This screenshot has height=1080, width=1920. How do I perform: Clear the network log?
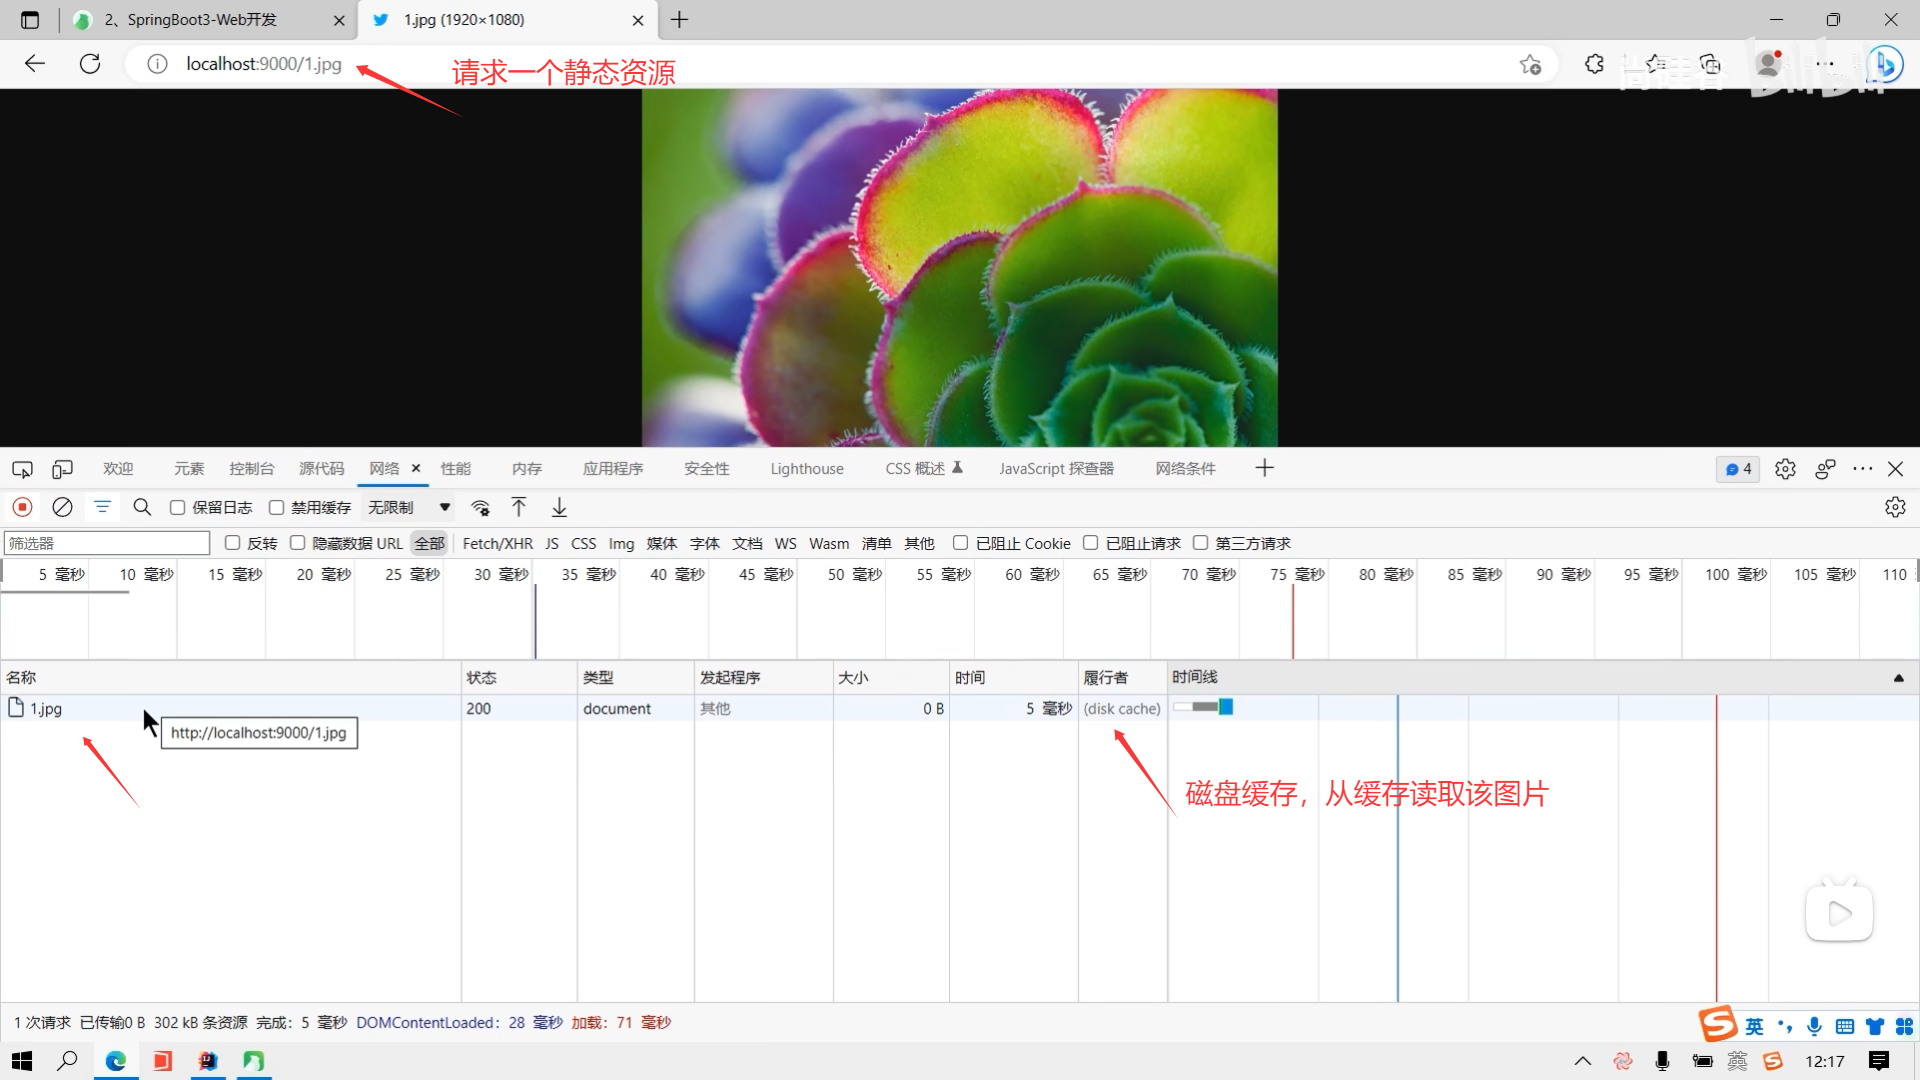tap(62, 507)
